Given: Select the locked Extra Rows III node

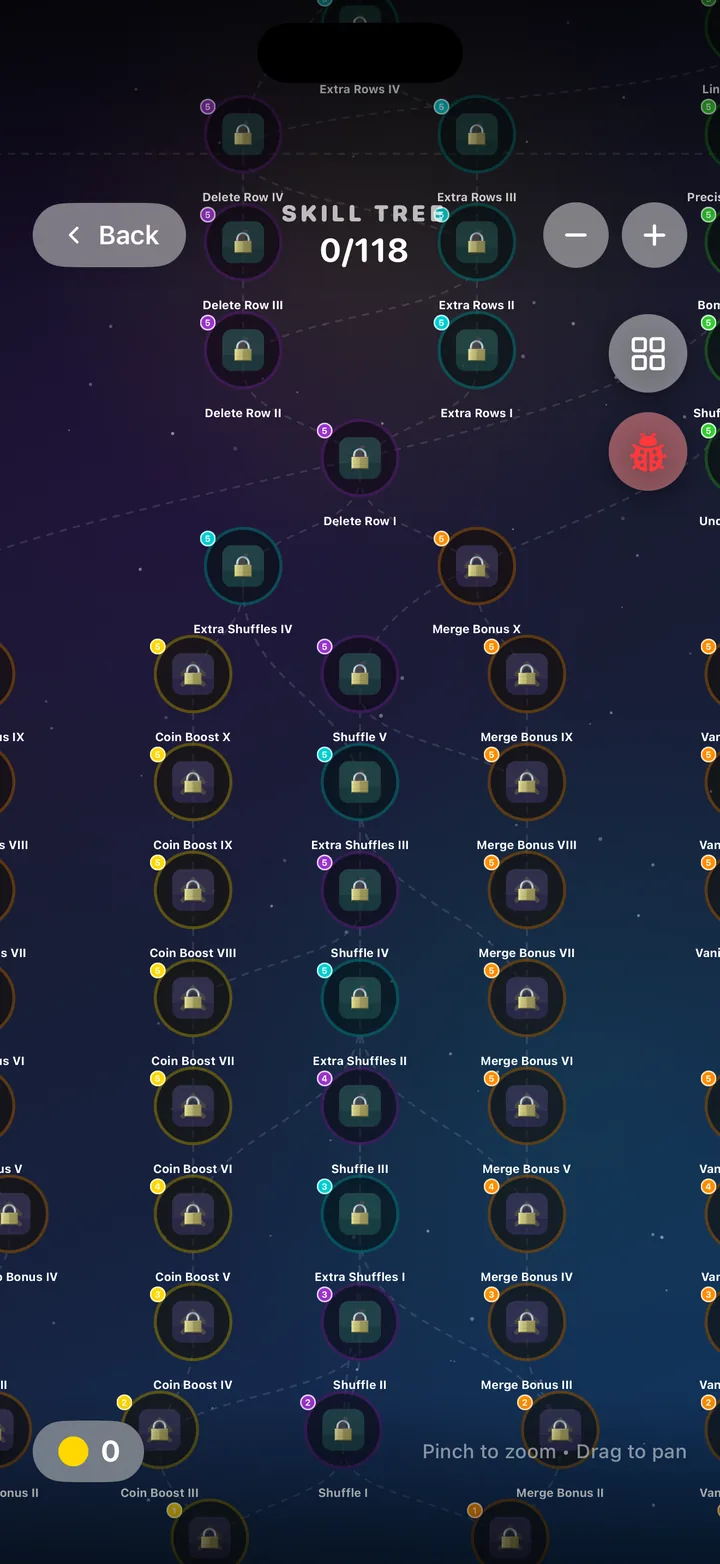Looking at the screenshot, I should pos(477,134).
